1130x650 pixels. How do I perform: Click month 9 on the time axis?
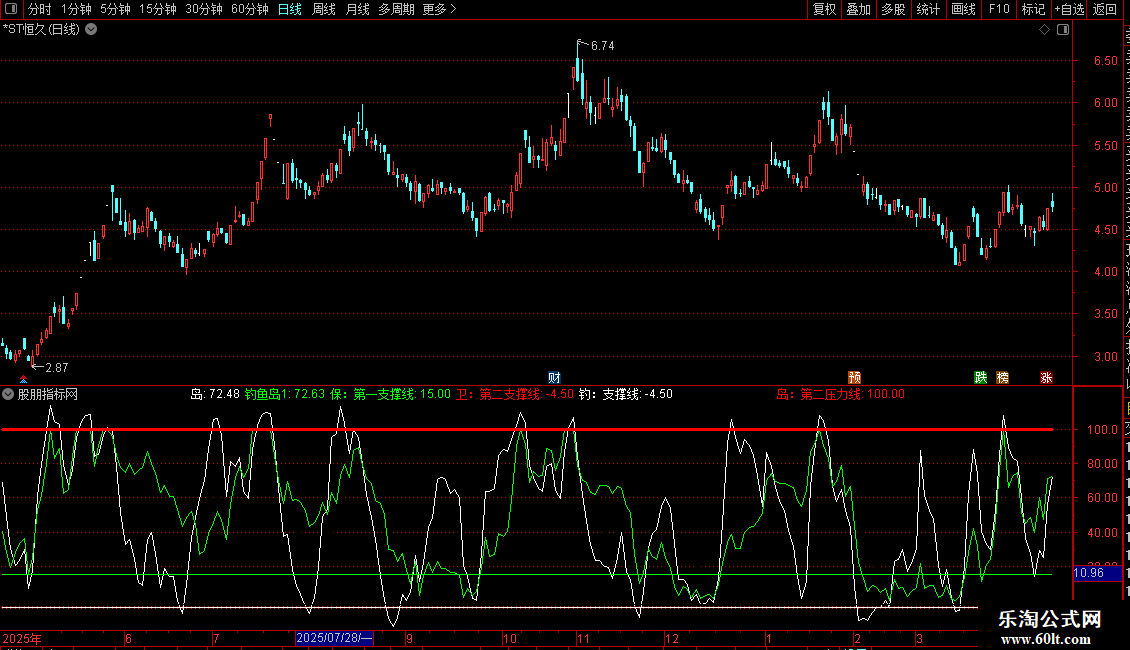point(409,638)
